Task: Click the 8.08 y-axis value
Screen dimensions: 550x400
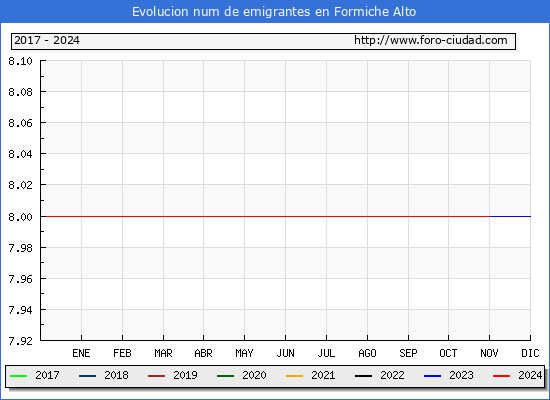Action: 20,92
